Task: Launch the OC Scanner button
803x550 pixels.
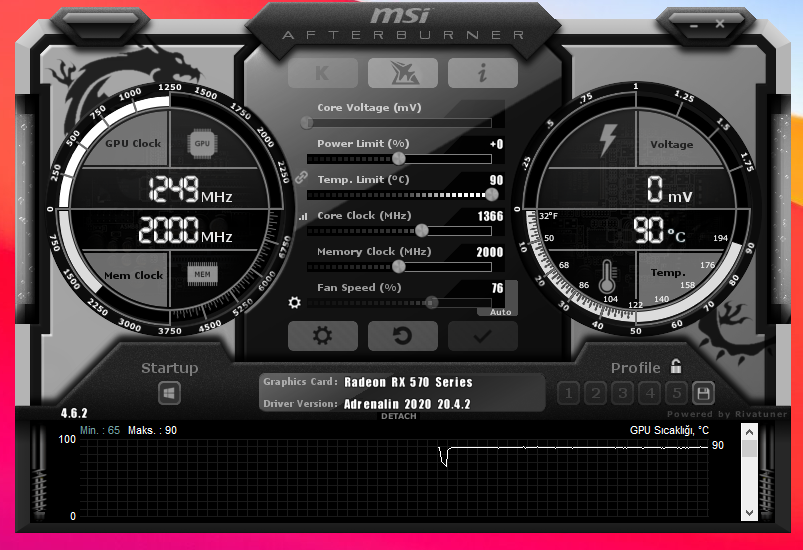Action: [403, 73]
